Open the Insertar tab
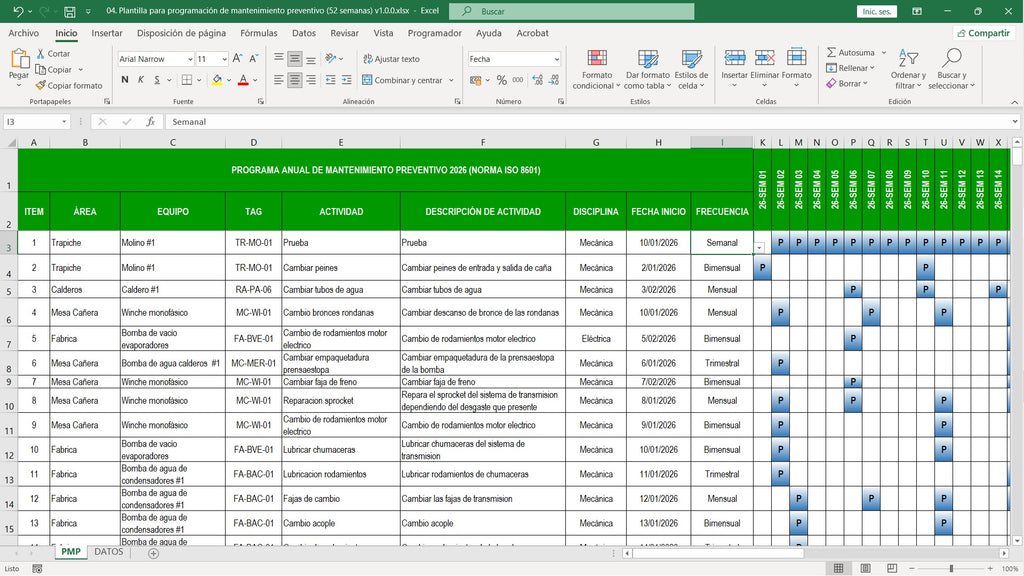 point(106,33)
